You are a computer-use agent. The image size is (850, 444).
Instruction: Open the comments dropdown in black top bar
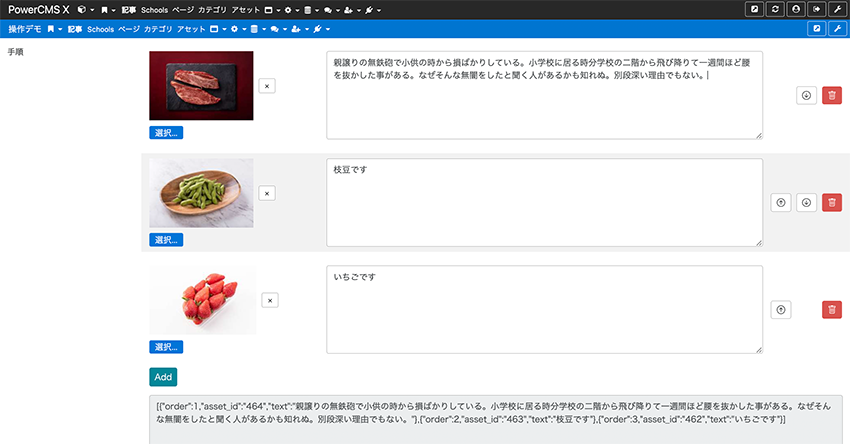(x=331, y=10)
